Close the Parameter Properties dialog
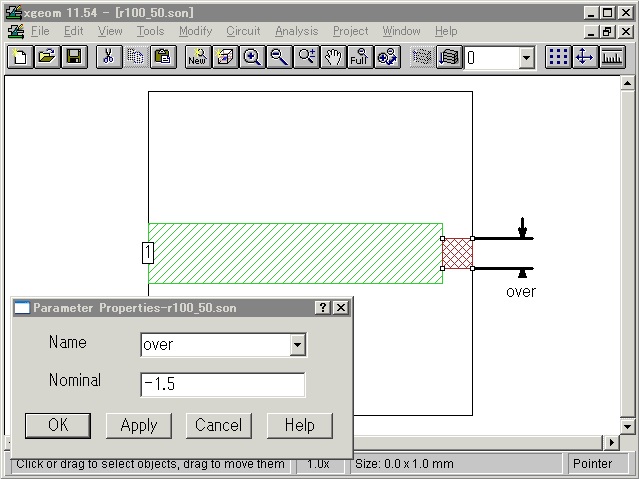The height and width of the screenshot is (479, 639). click(341, 307)
